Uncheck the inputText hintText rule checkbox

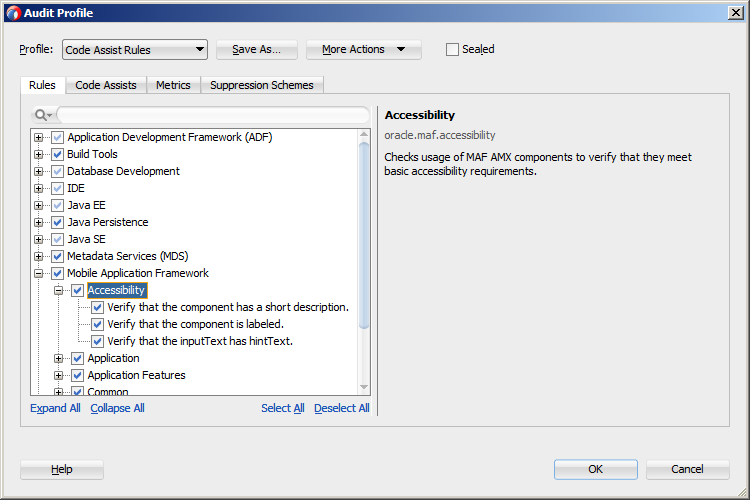(98, 341)
